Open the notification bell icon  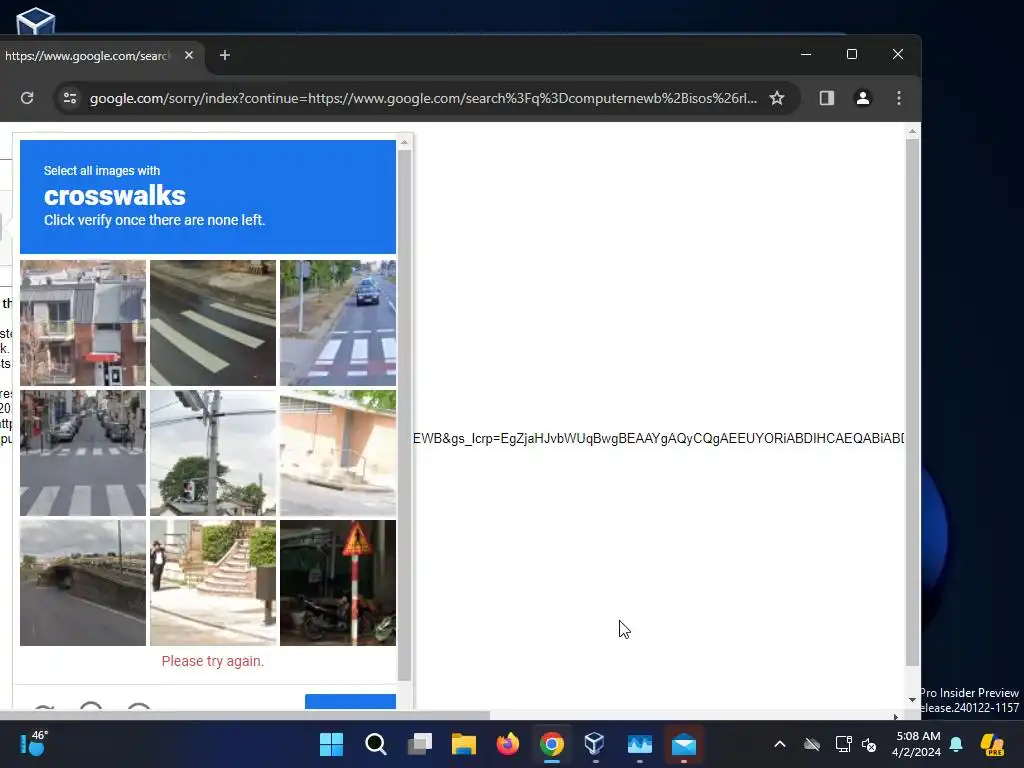[956, 744]
